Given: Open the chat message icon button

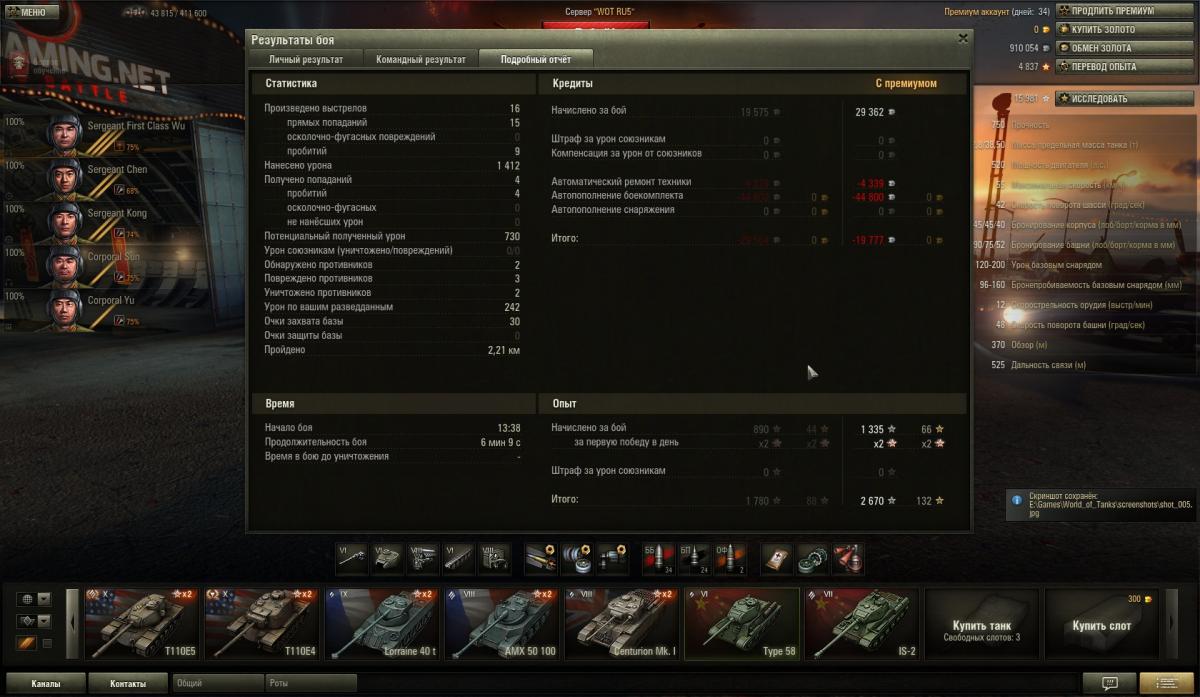Looking at the screenshot, I should 1110,683.
